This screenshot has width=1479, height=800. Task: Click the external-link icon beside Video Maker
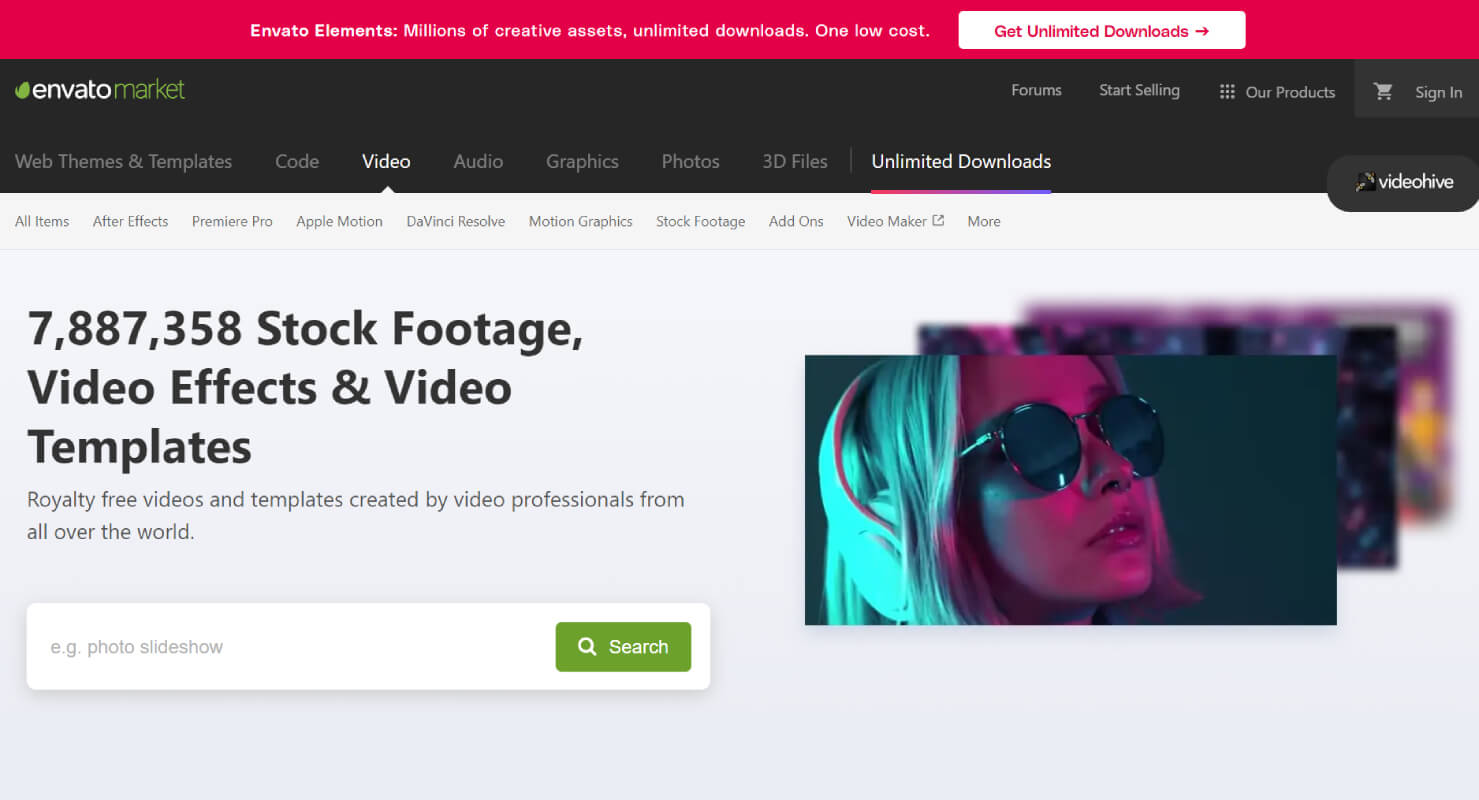pos(938,221)
